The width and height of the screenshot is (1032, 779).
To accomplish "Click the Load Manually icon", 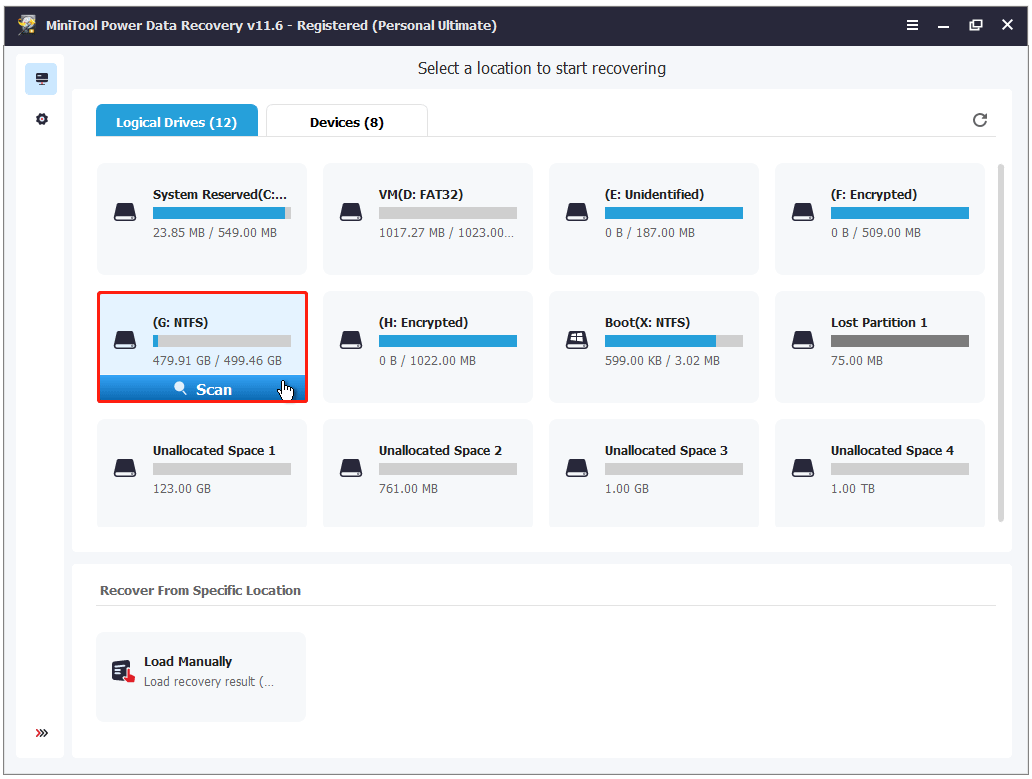I will 123,671.
